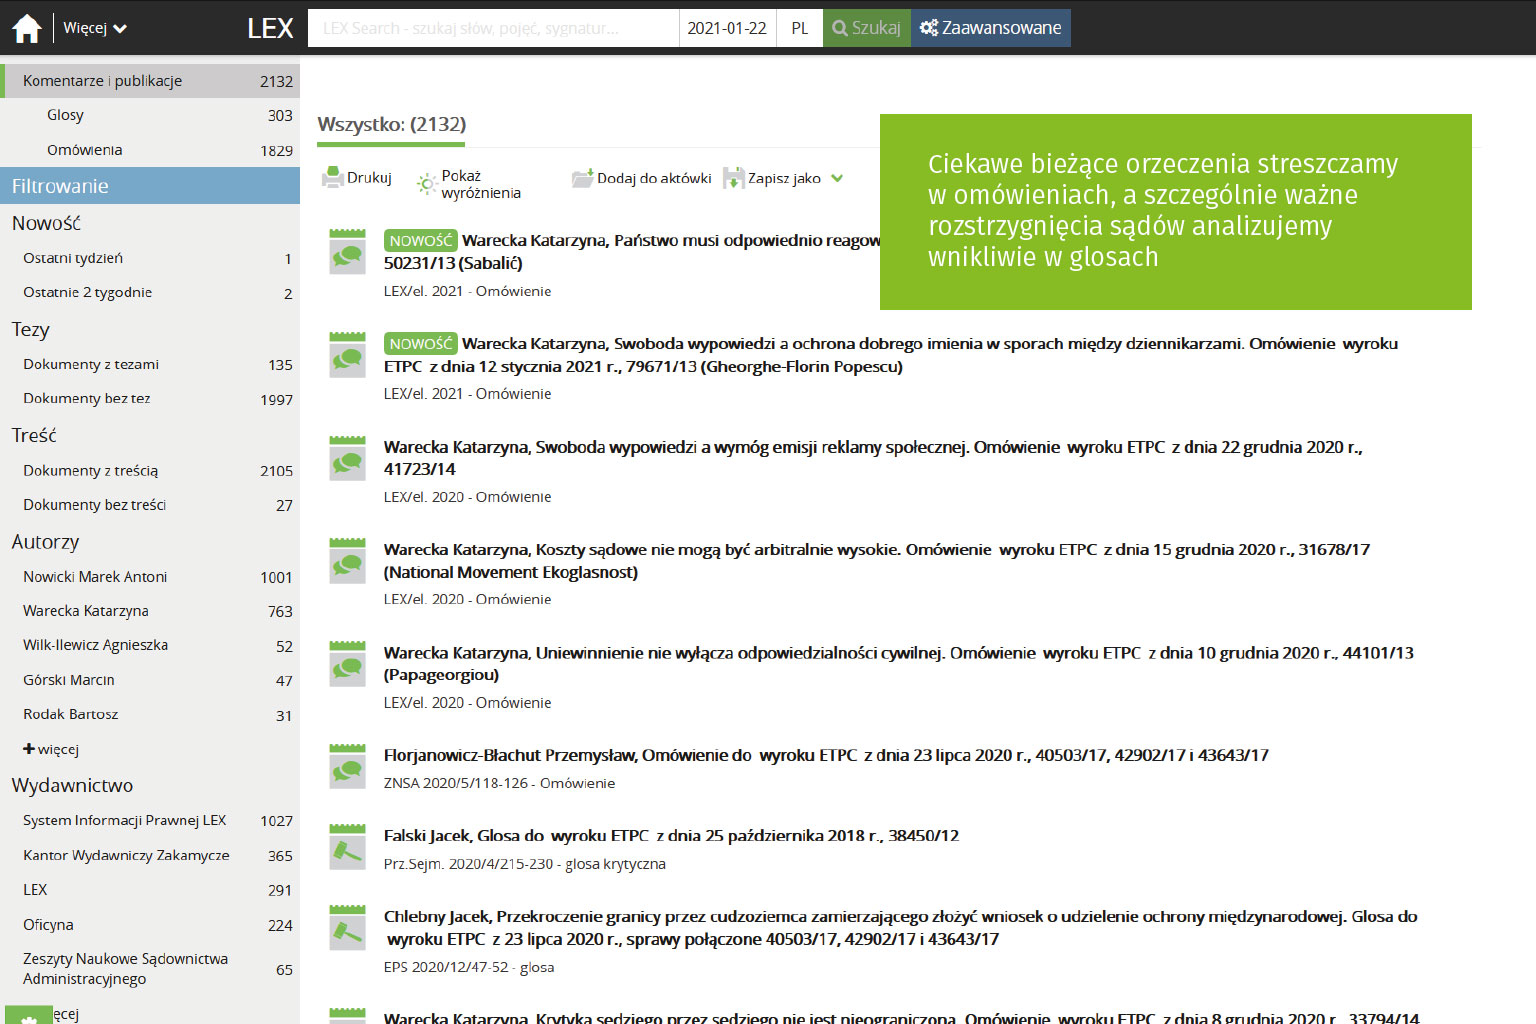
Task: Click speech bubble icon beside Florjanowicz-Błachut entry
Action: [347, 768]
